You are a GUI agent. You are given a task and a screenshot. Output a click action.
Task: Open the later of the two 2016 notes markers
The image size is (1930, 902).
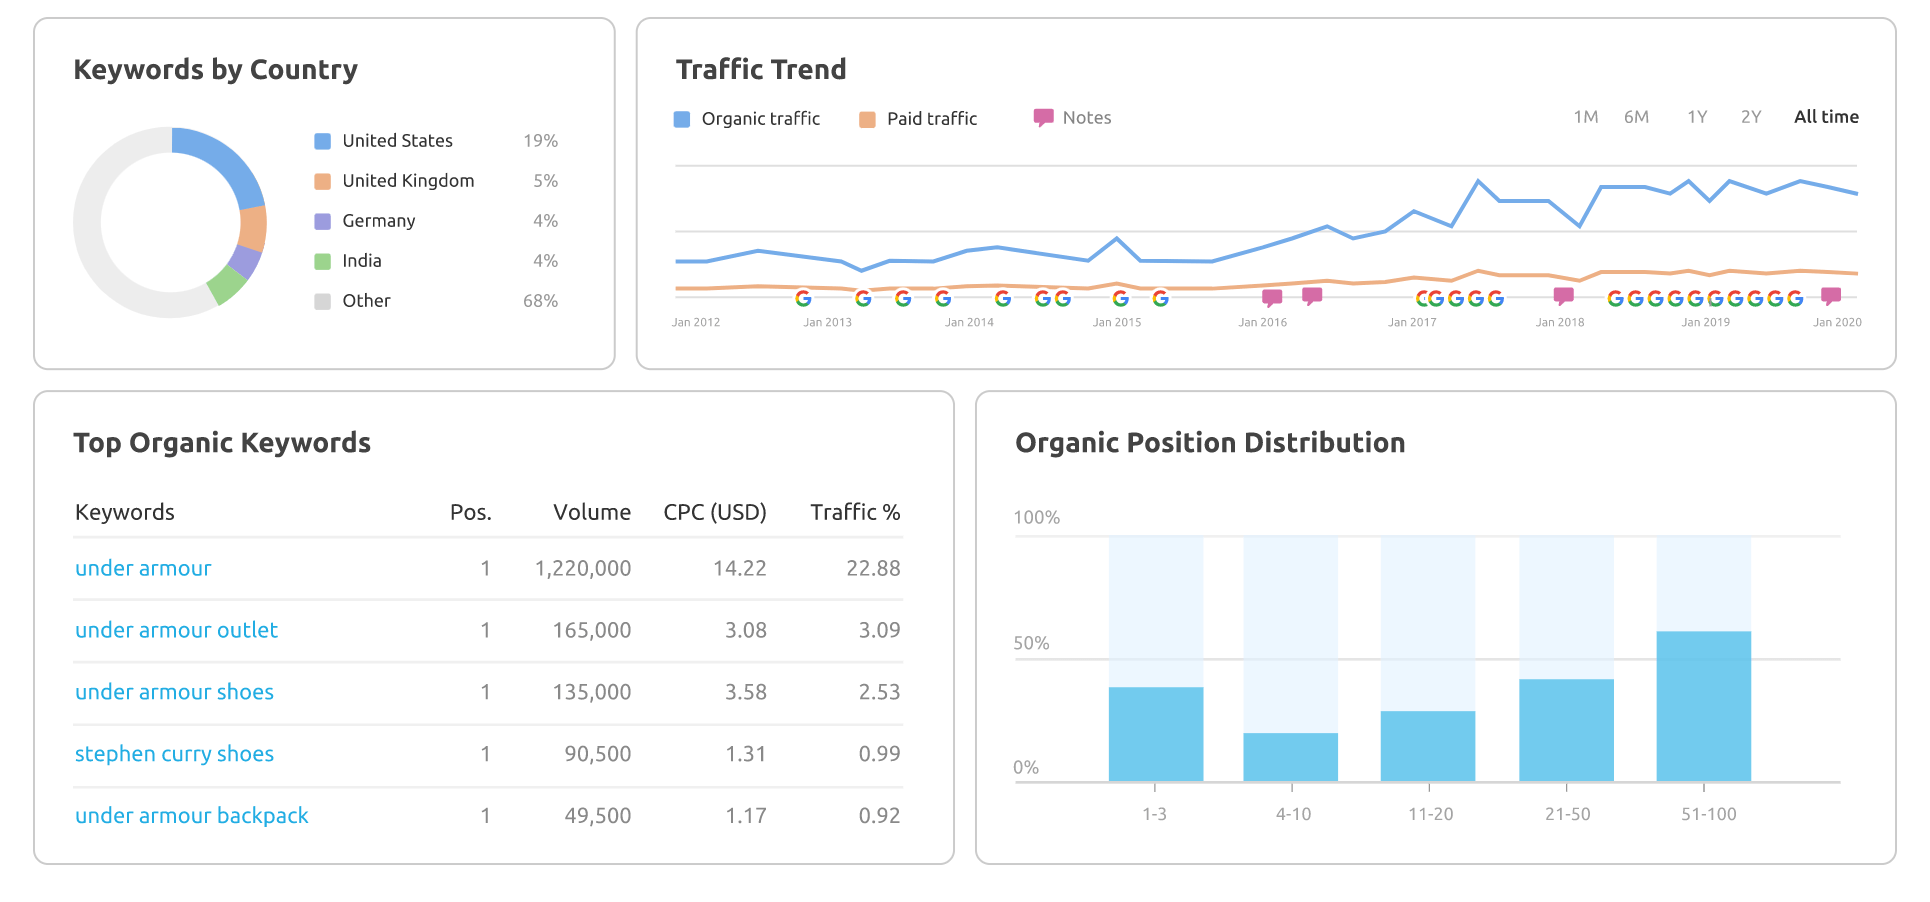[x=1312, y=296]
